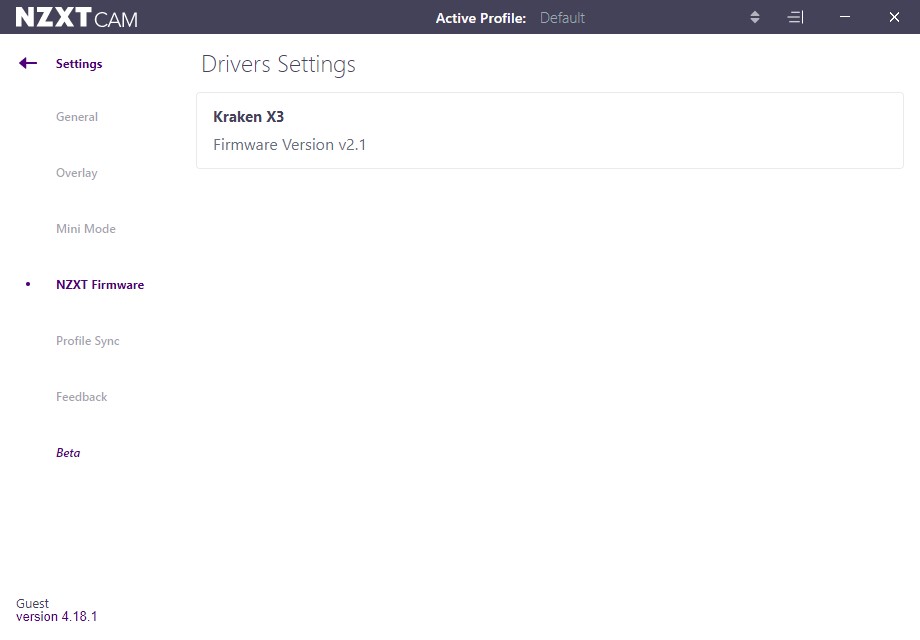Switch to mini mode panel icon
The height and width of the screenshot is (640, 920).
795,18
